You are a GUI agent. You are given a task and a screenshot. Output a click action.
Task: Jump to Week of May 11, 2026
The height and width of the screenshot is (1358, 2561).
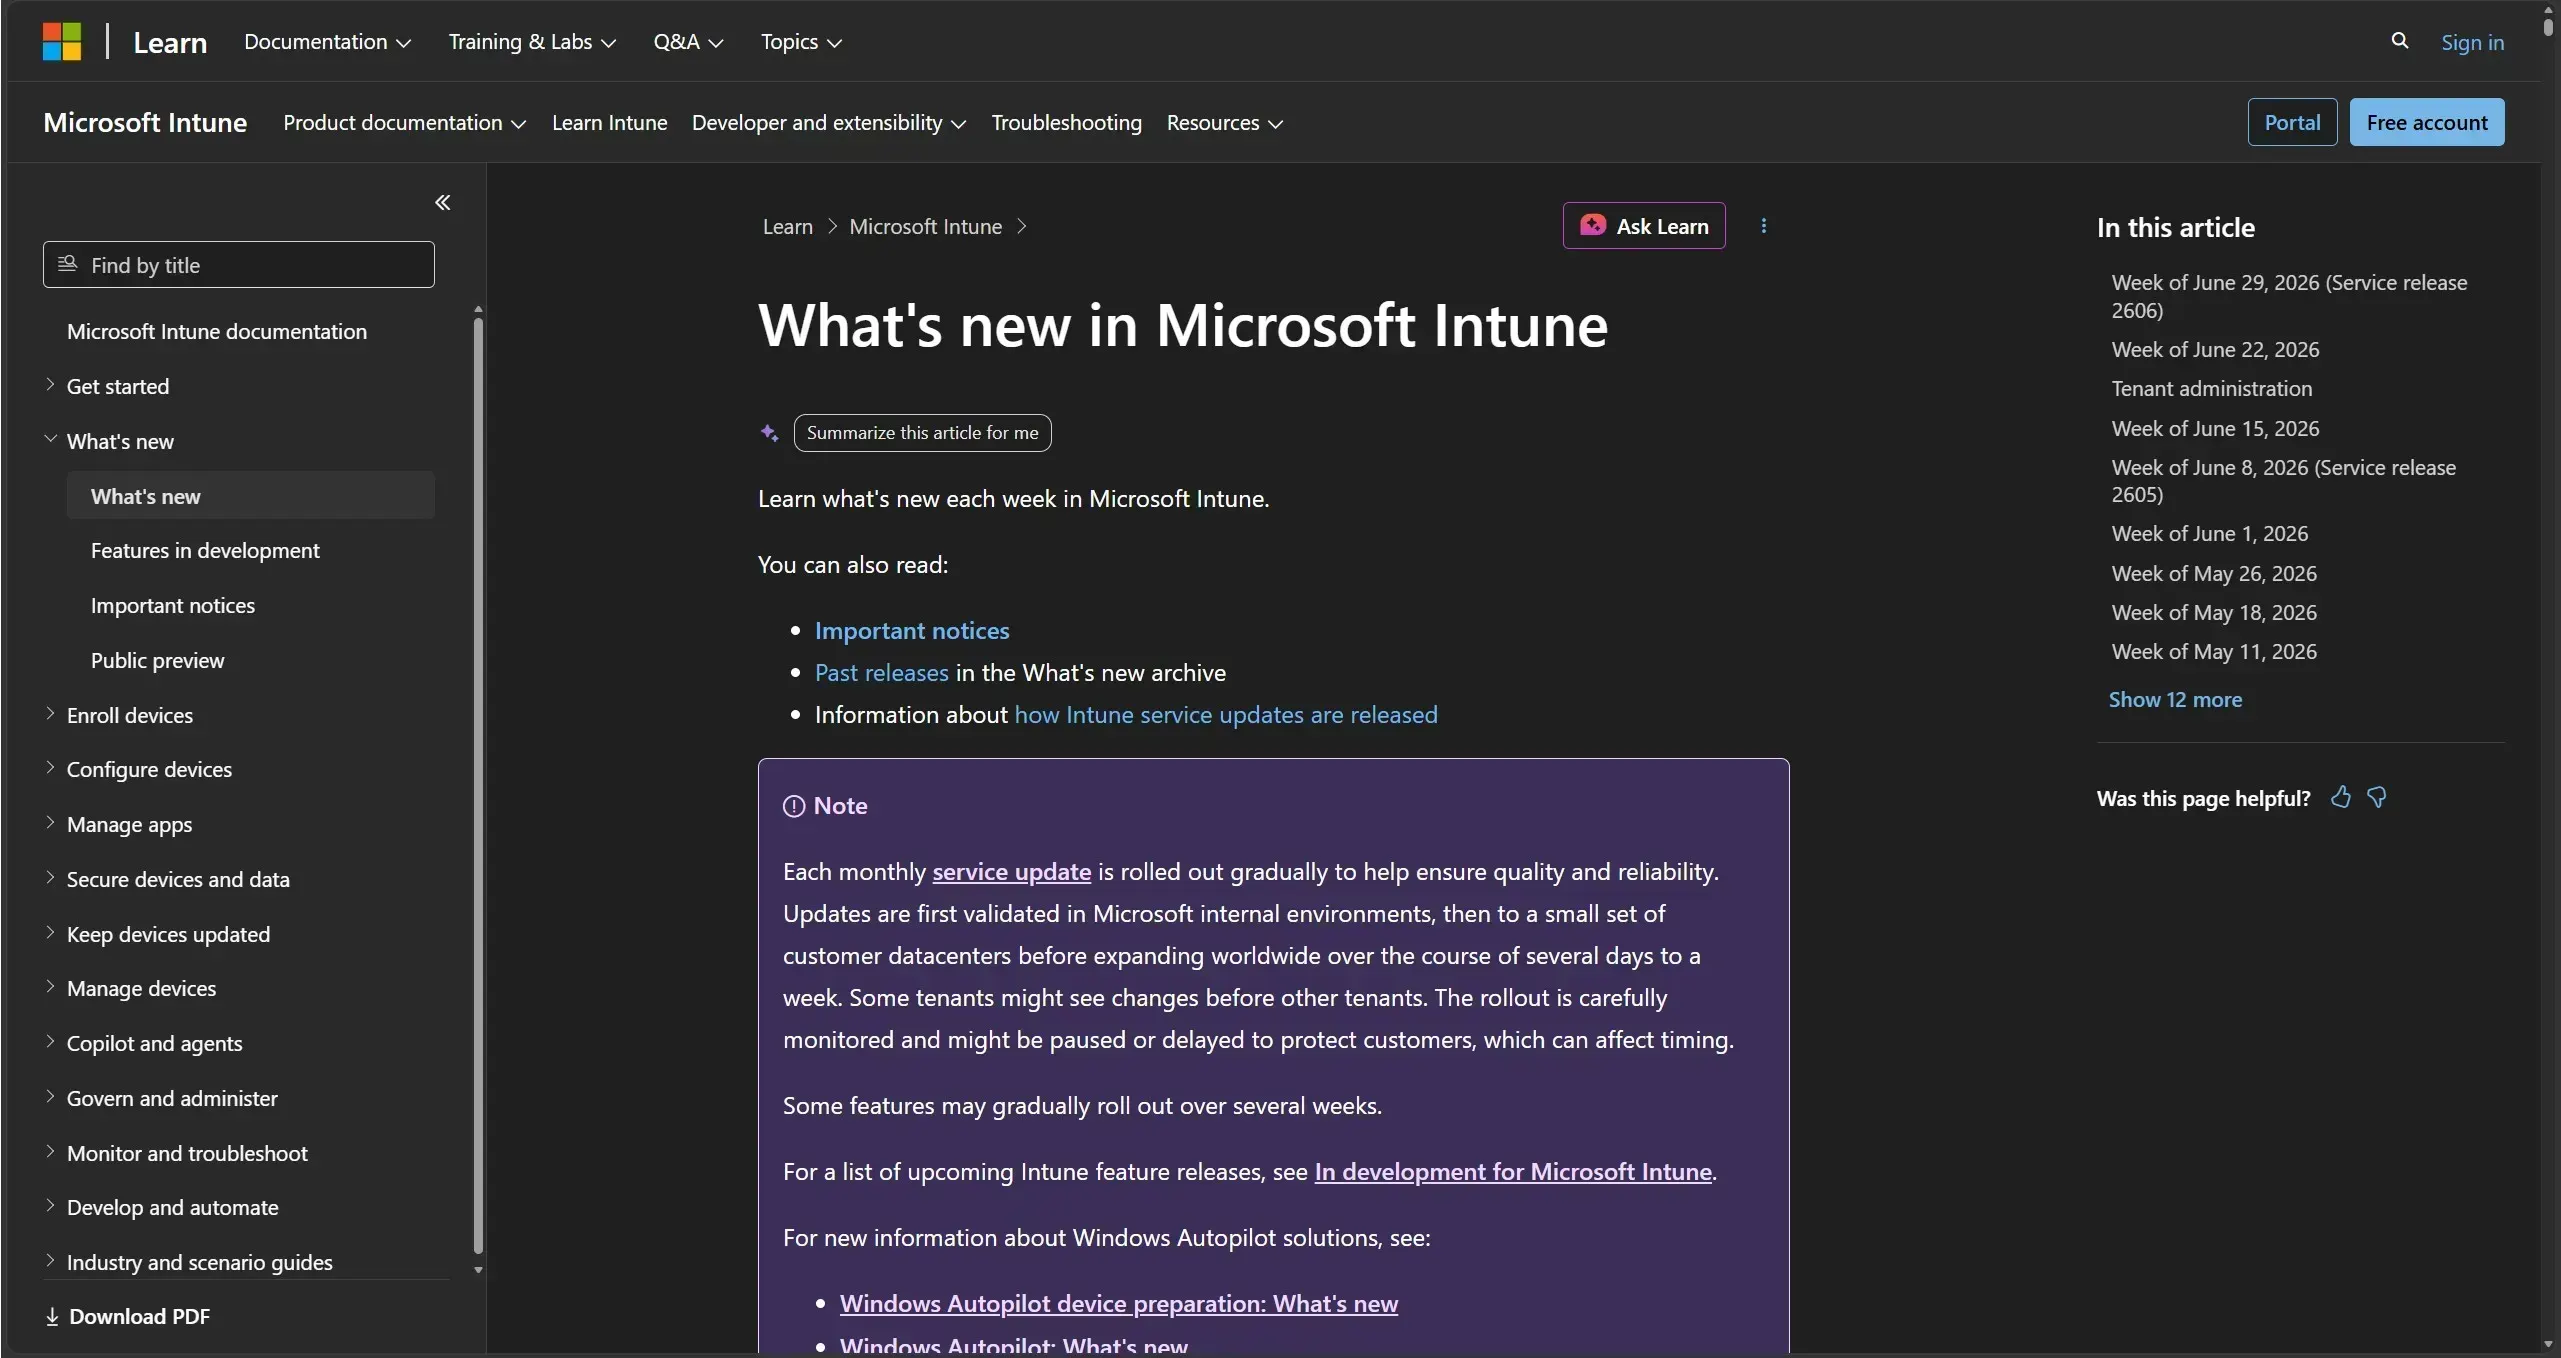pyautogui.click(x=2214, y=651)
